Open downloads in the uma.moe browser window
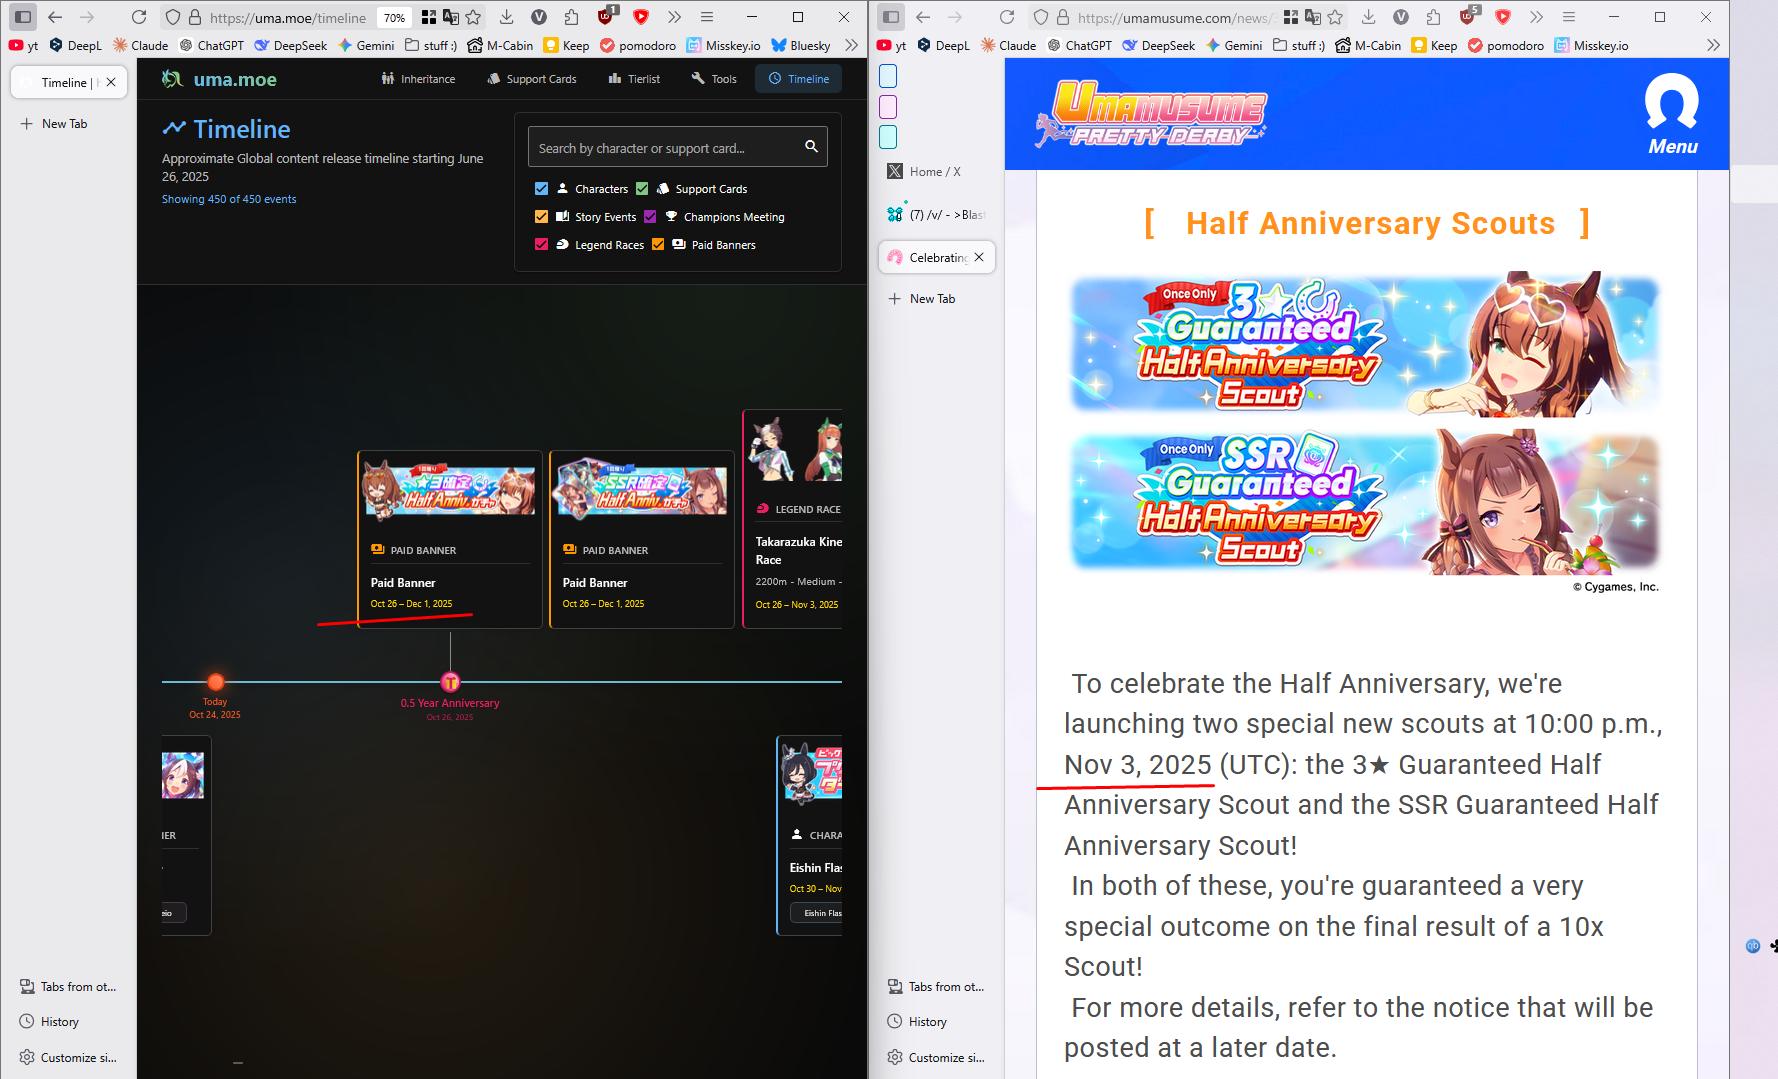1778x1079 pixels. [x=507, y=17]
